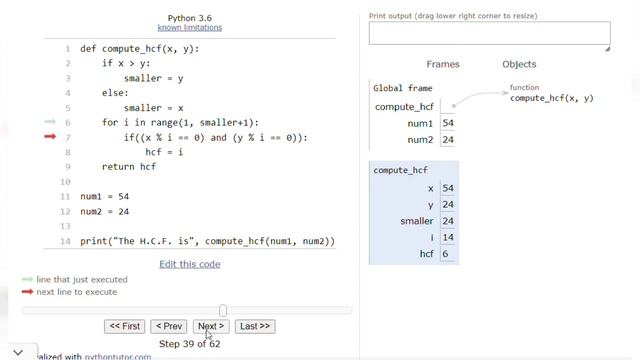Jump to end with Last >> button
This screenshot has height=360, width=640.
point(255,326)
